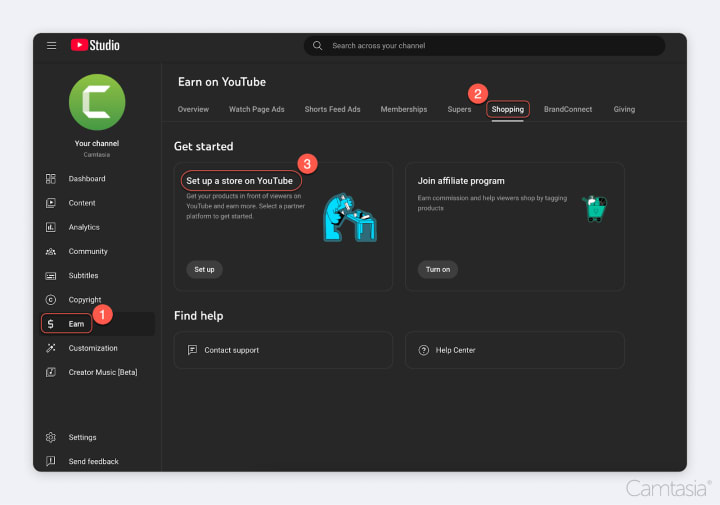Click the Send feedback item
720x505 pixels.
coord(93,461)
